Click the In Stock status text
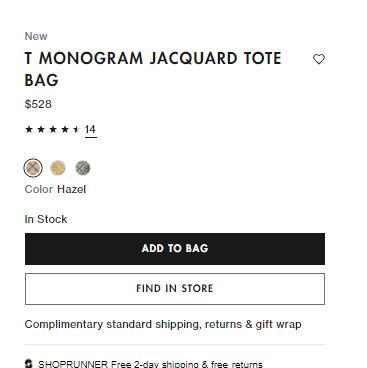The width and height of the screenshot is (367, 368). (46, 219)
